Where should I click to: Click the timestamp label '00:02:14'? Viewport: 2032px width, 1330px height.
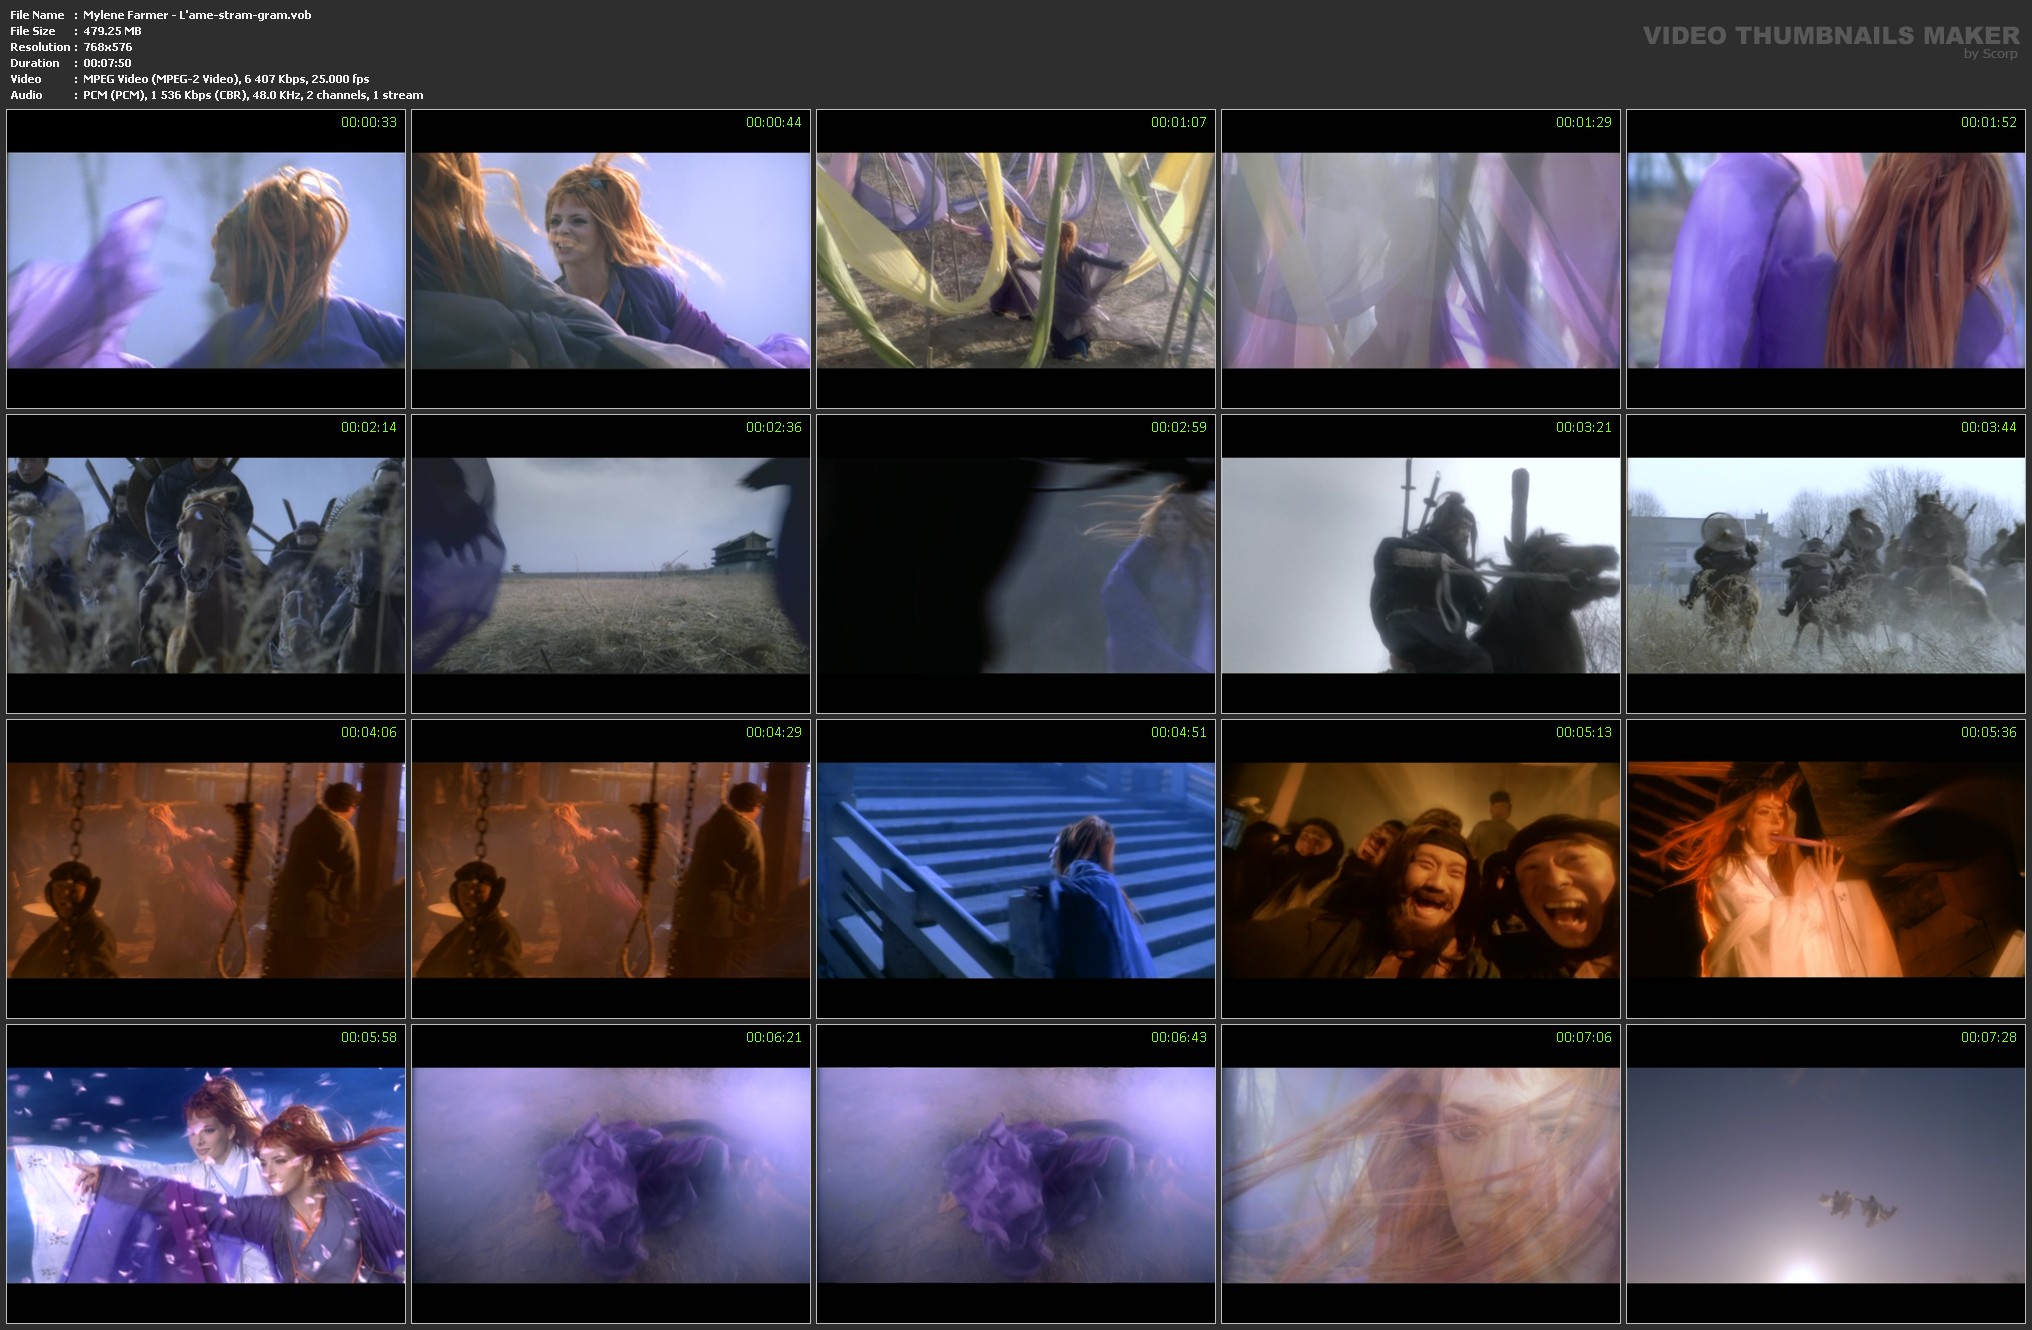tap(369, 427)
